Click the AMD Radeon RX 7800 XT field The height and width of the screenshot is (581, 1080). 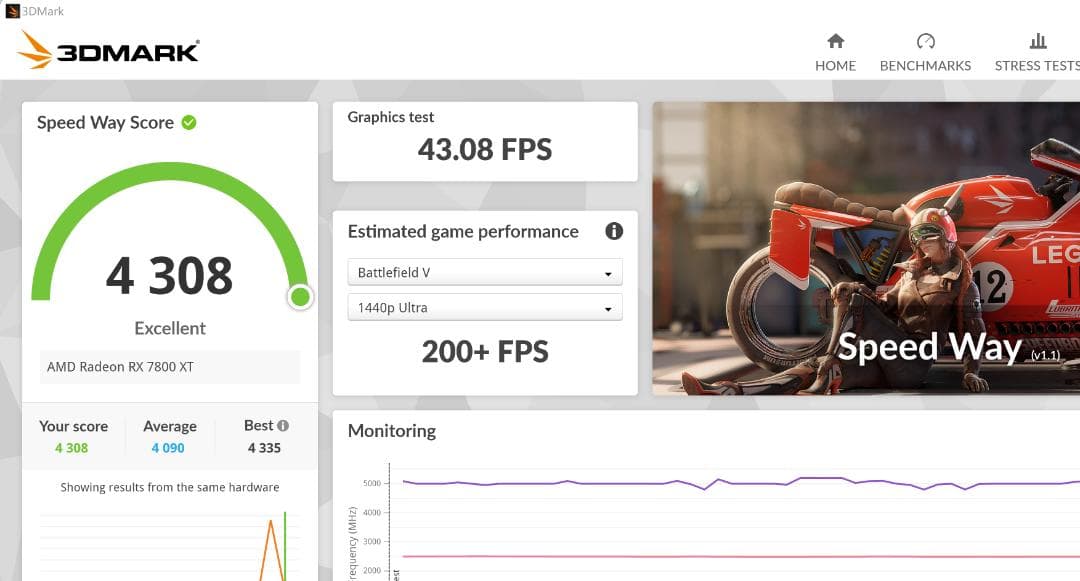[170, 367]
